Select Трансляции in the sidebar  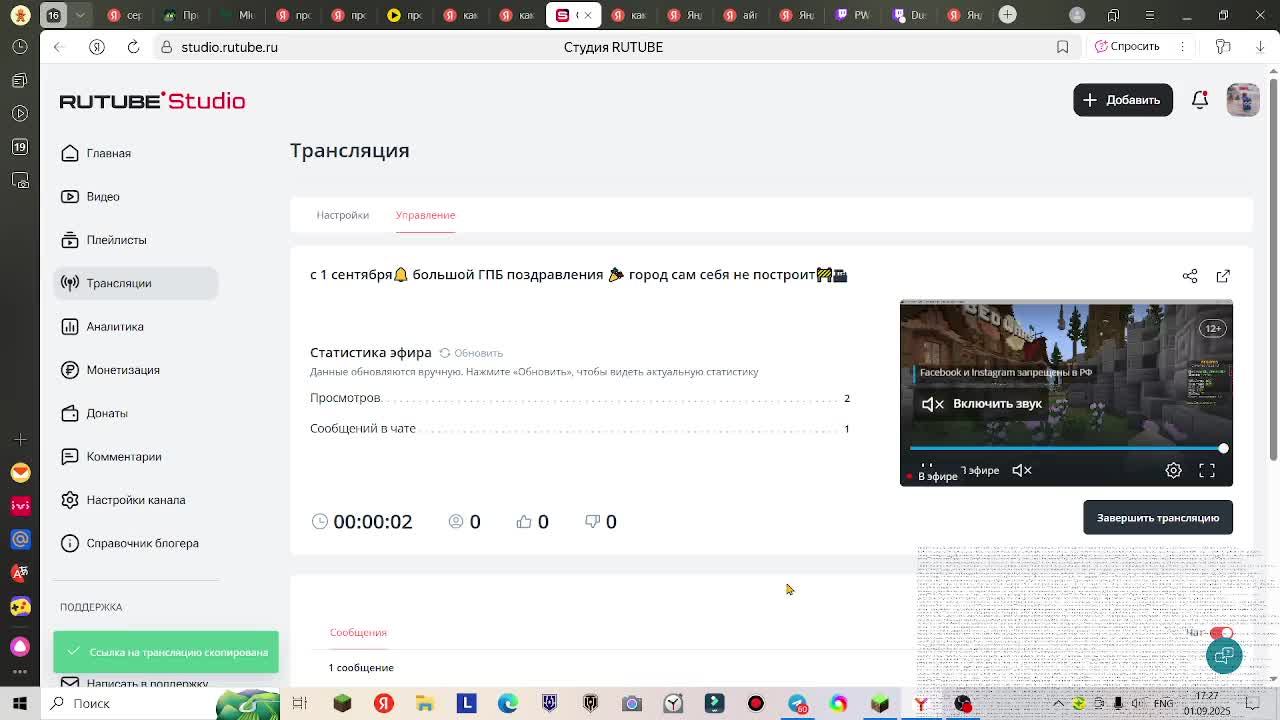(135, 283)
